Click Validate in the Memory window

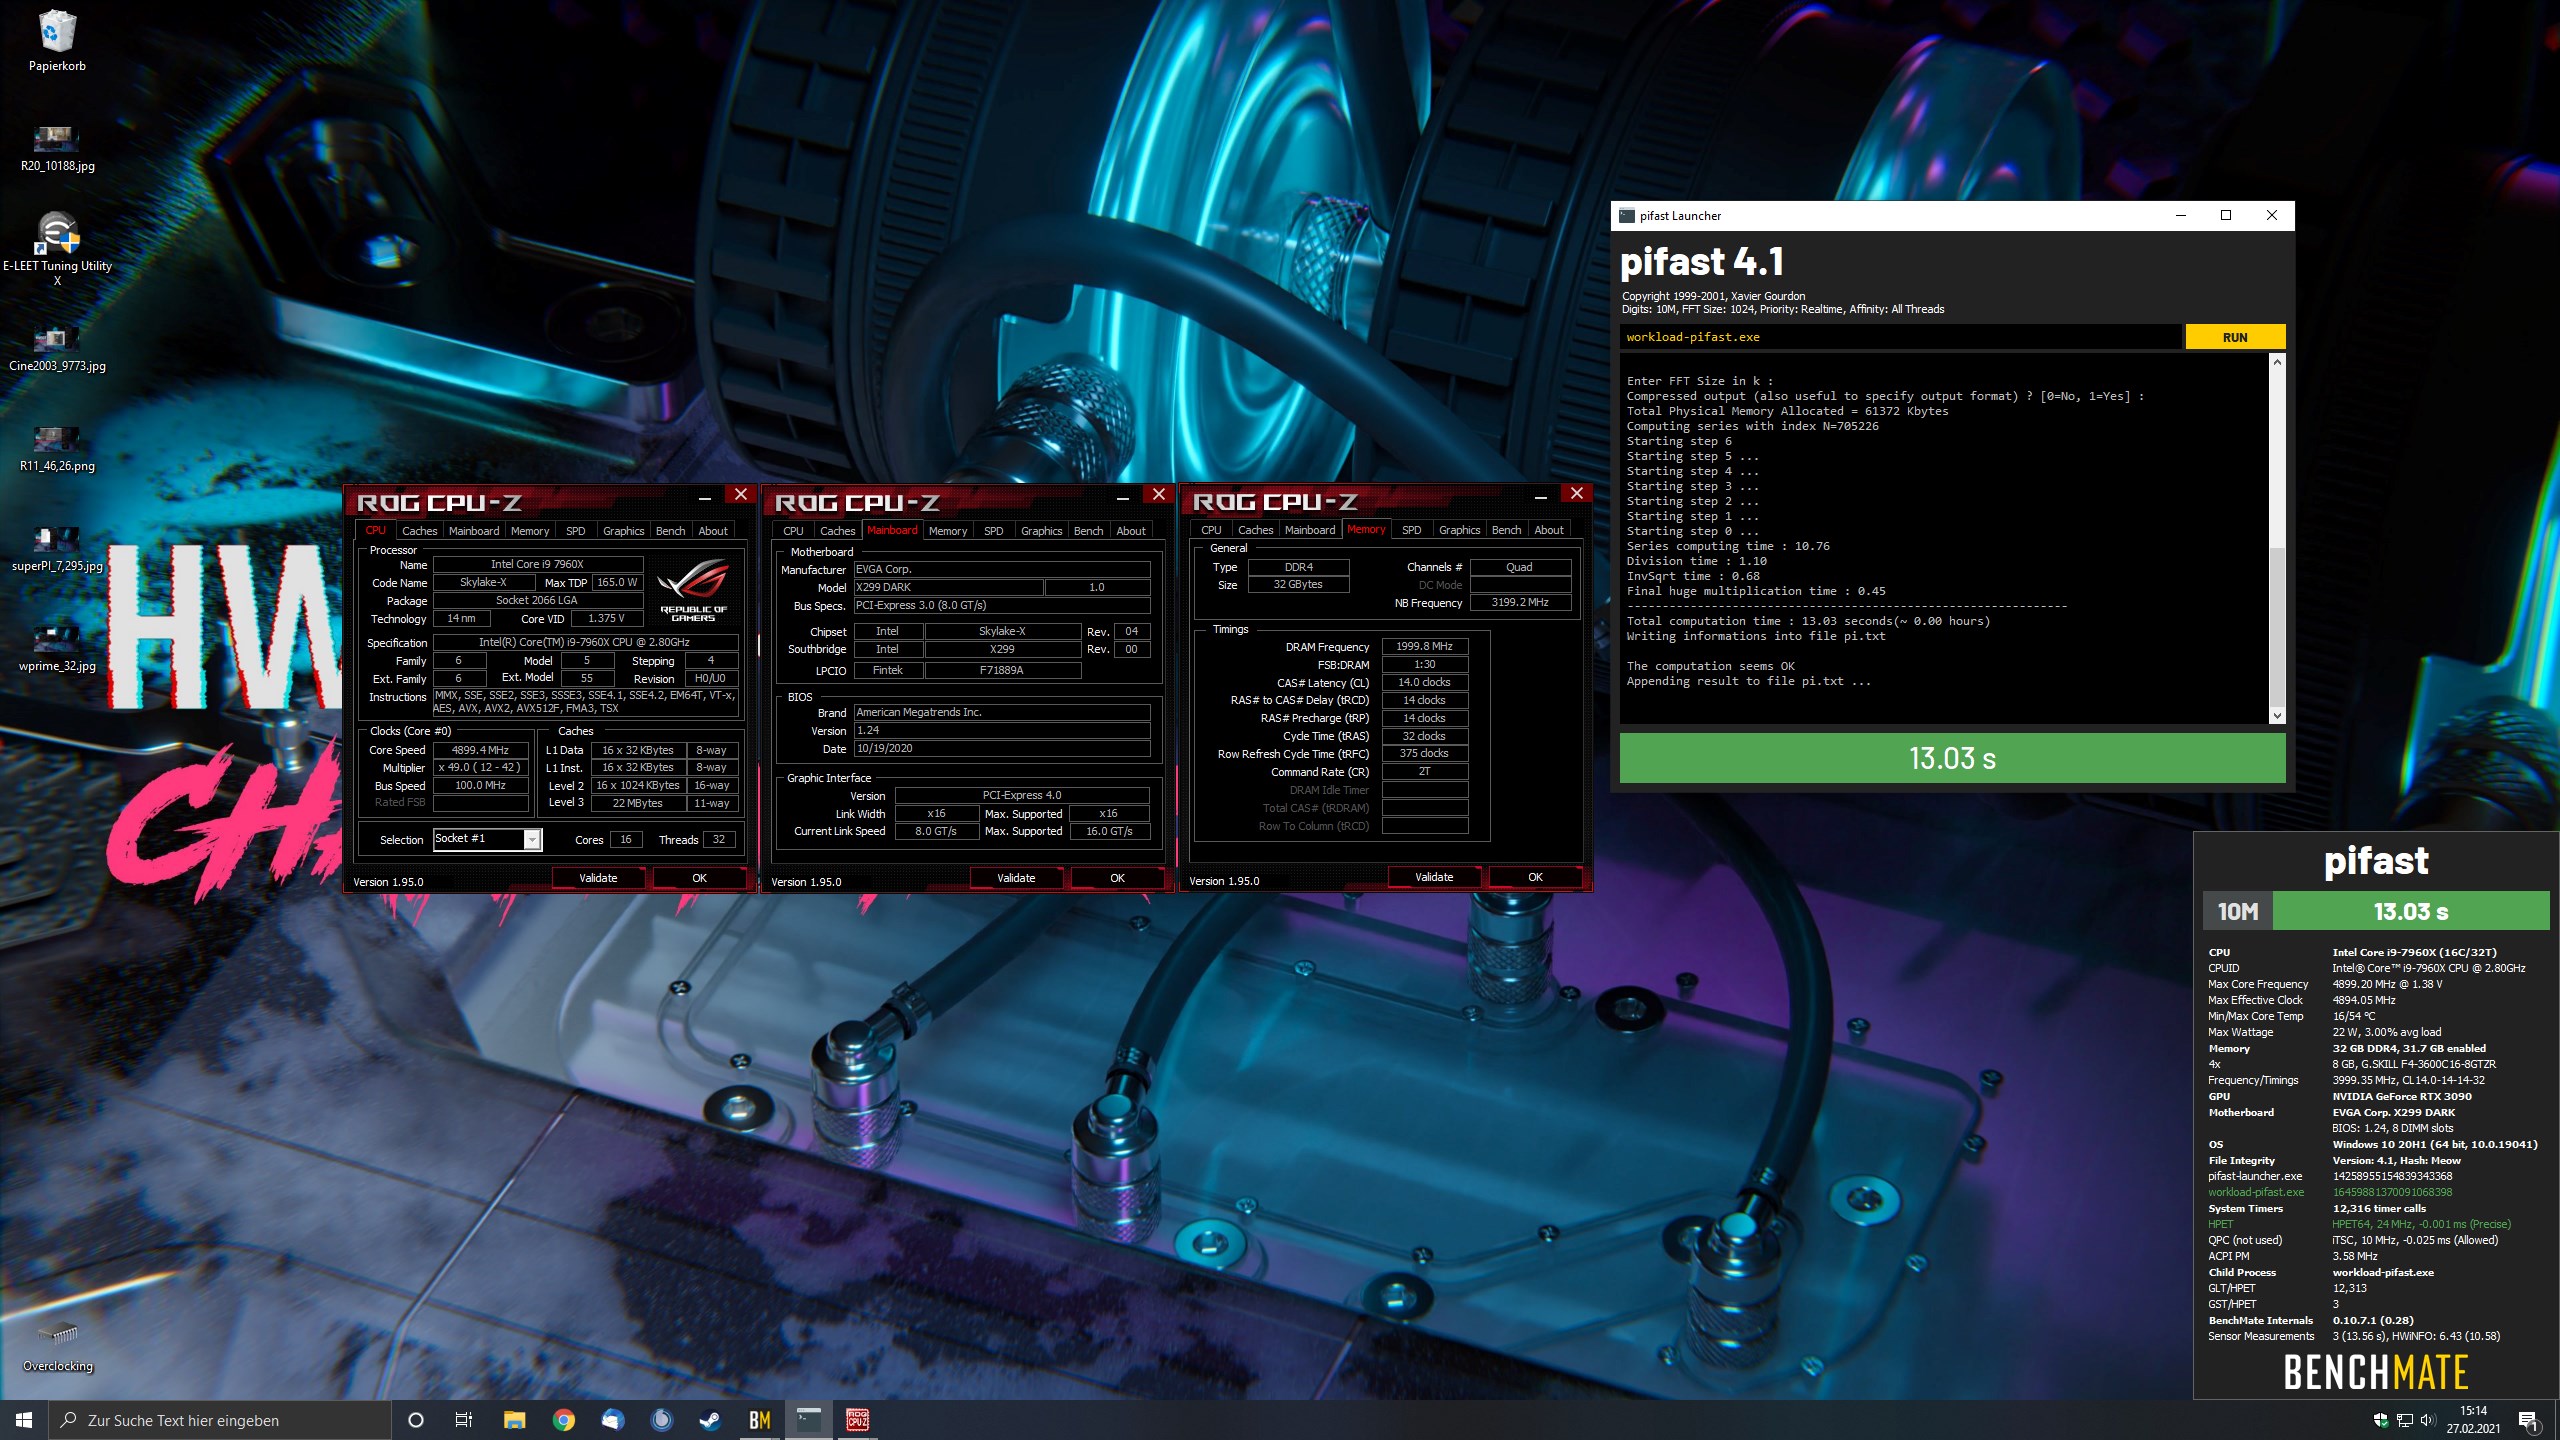1434,877
